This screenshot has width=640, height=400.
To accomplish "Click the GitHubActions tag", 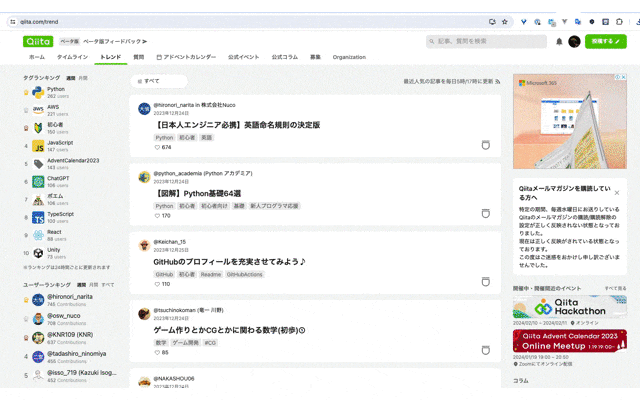I will (244, 274).
